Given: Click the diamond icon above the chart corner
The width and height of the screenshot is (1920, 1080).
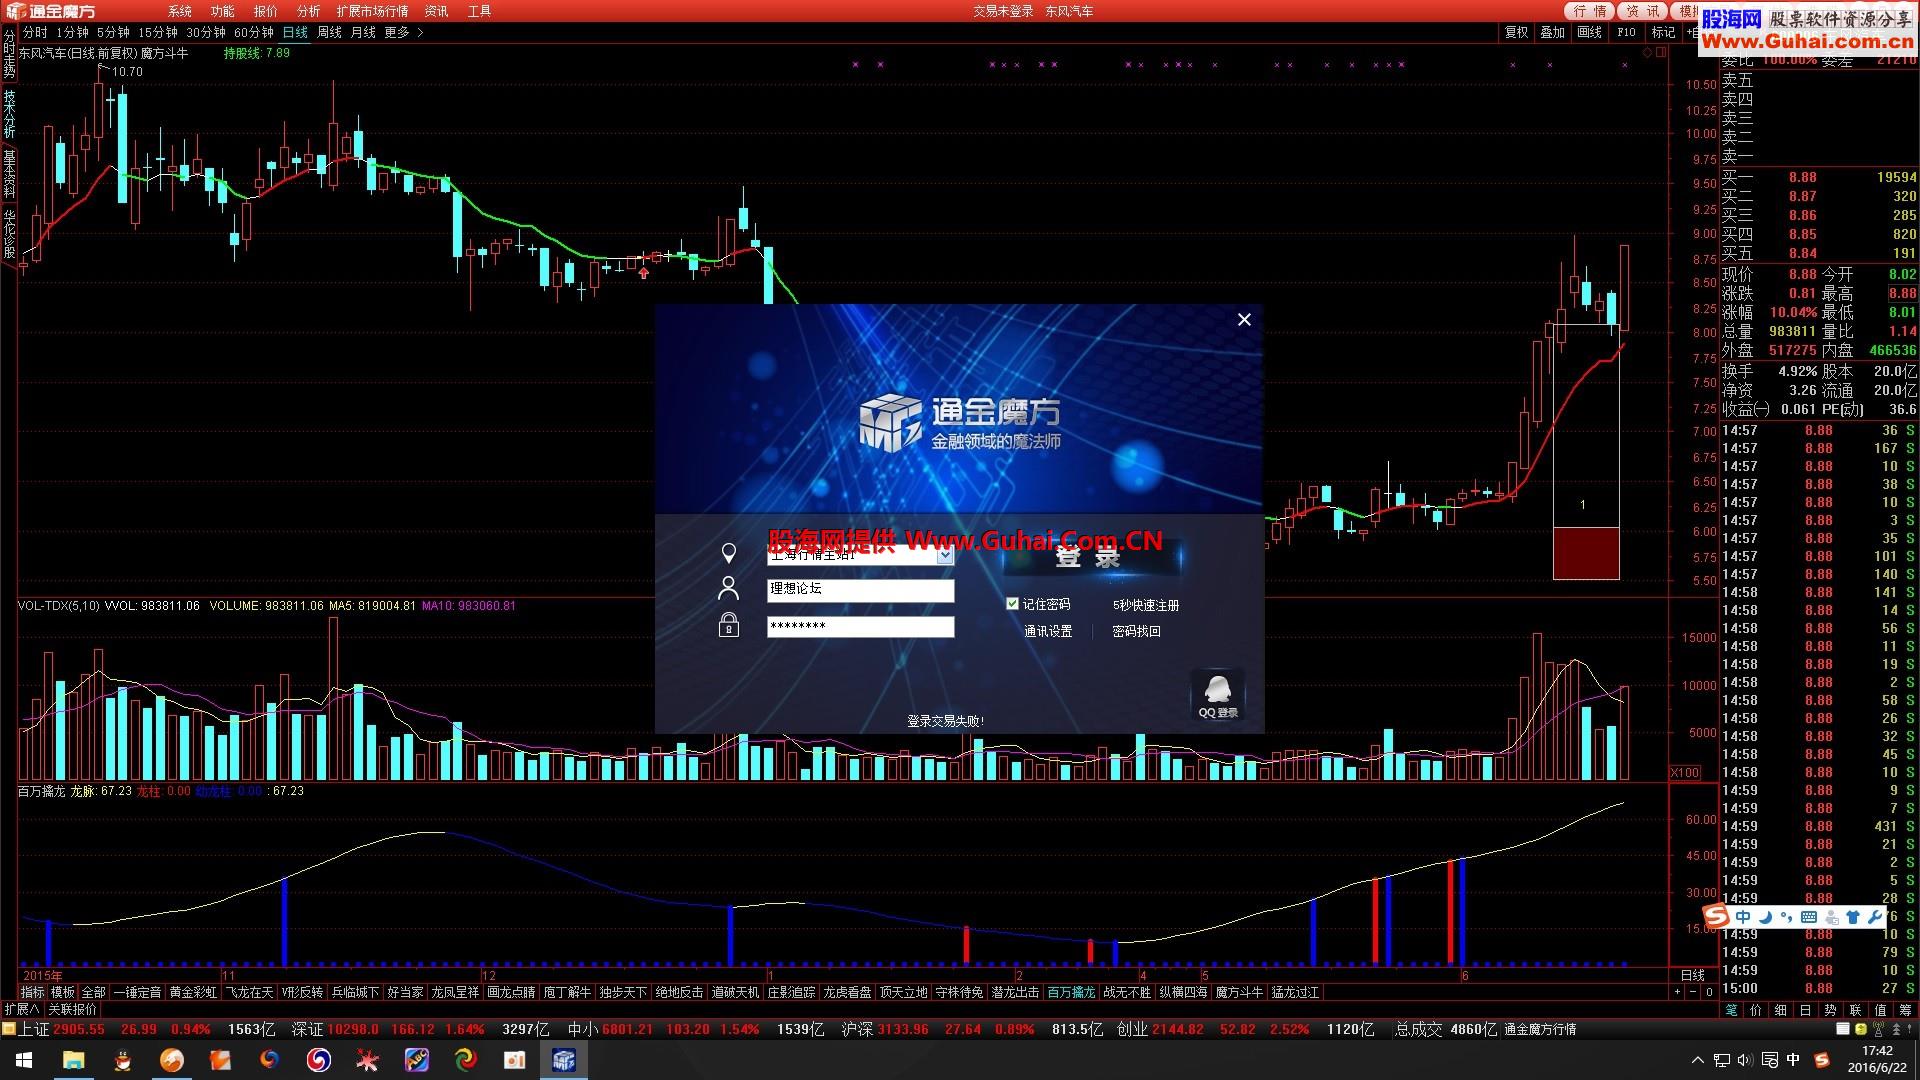Looking at the screenshot, I should 1648,53.
